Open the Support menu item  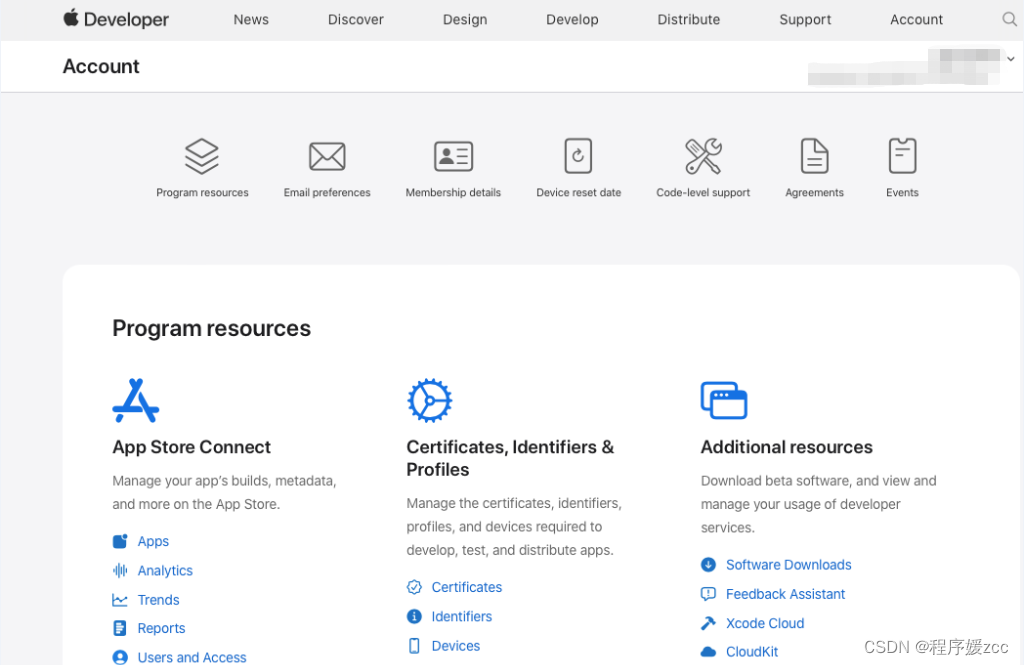click(x=805, y=20)
